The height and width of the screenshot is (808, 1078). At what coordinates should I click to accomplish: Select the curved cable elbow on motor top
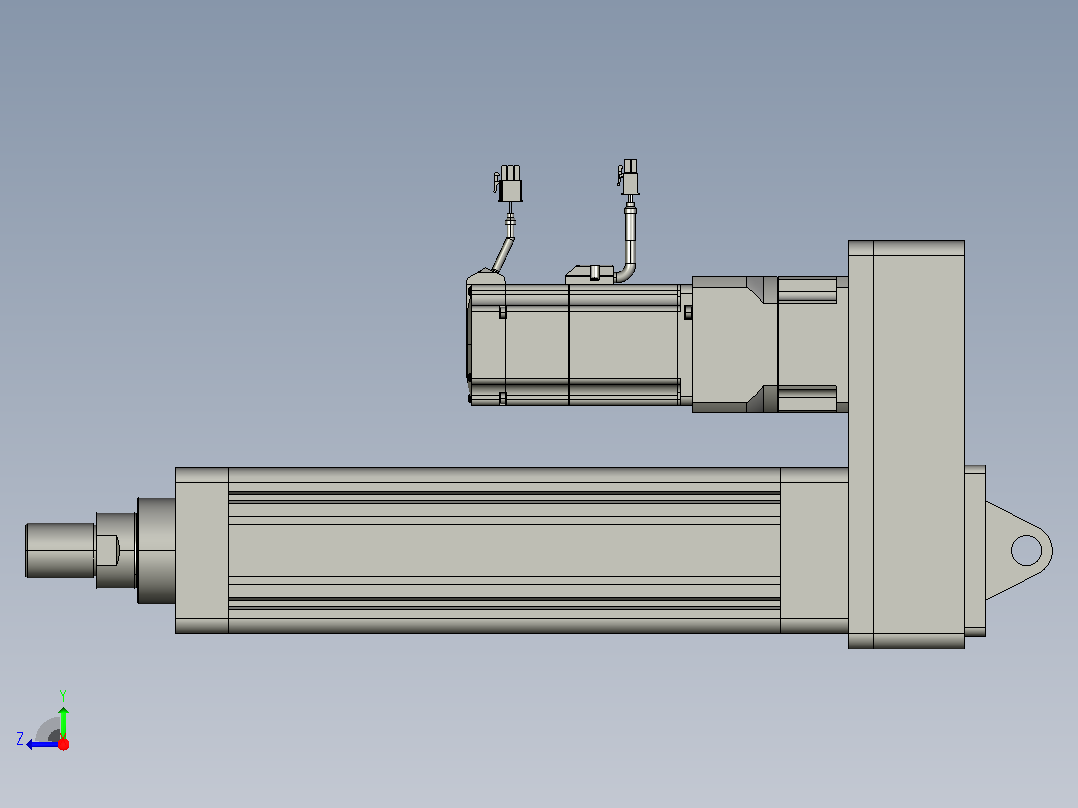point(626,265)
